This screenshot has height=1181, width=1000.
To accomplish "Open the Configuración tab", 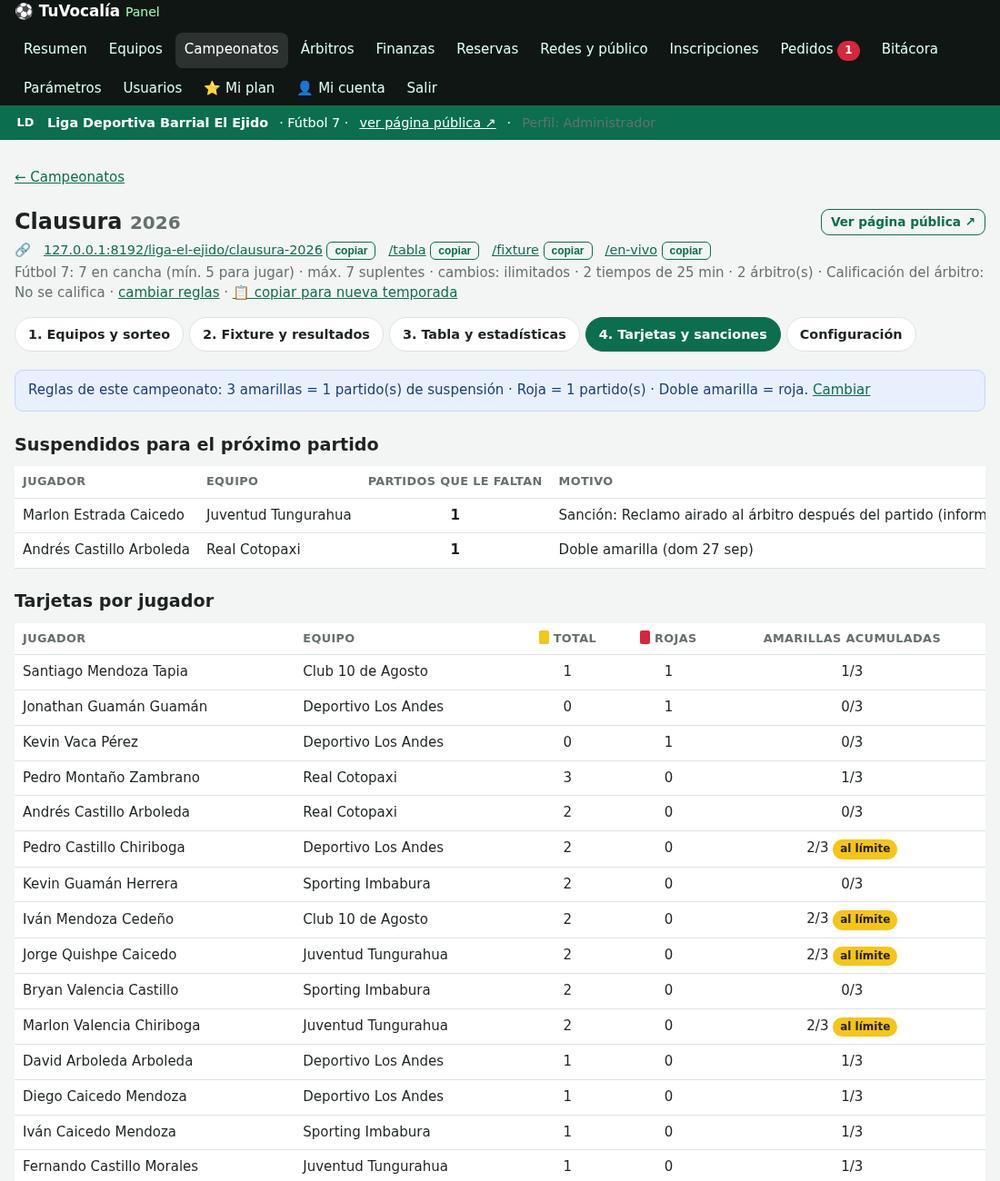I will [851, 334].
